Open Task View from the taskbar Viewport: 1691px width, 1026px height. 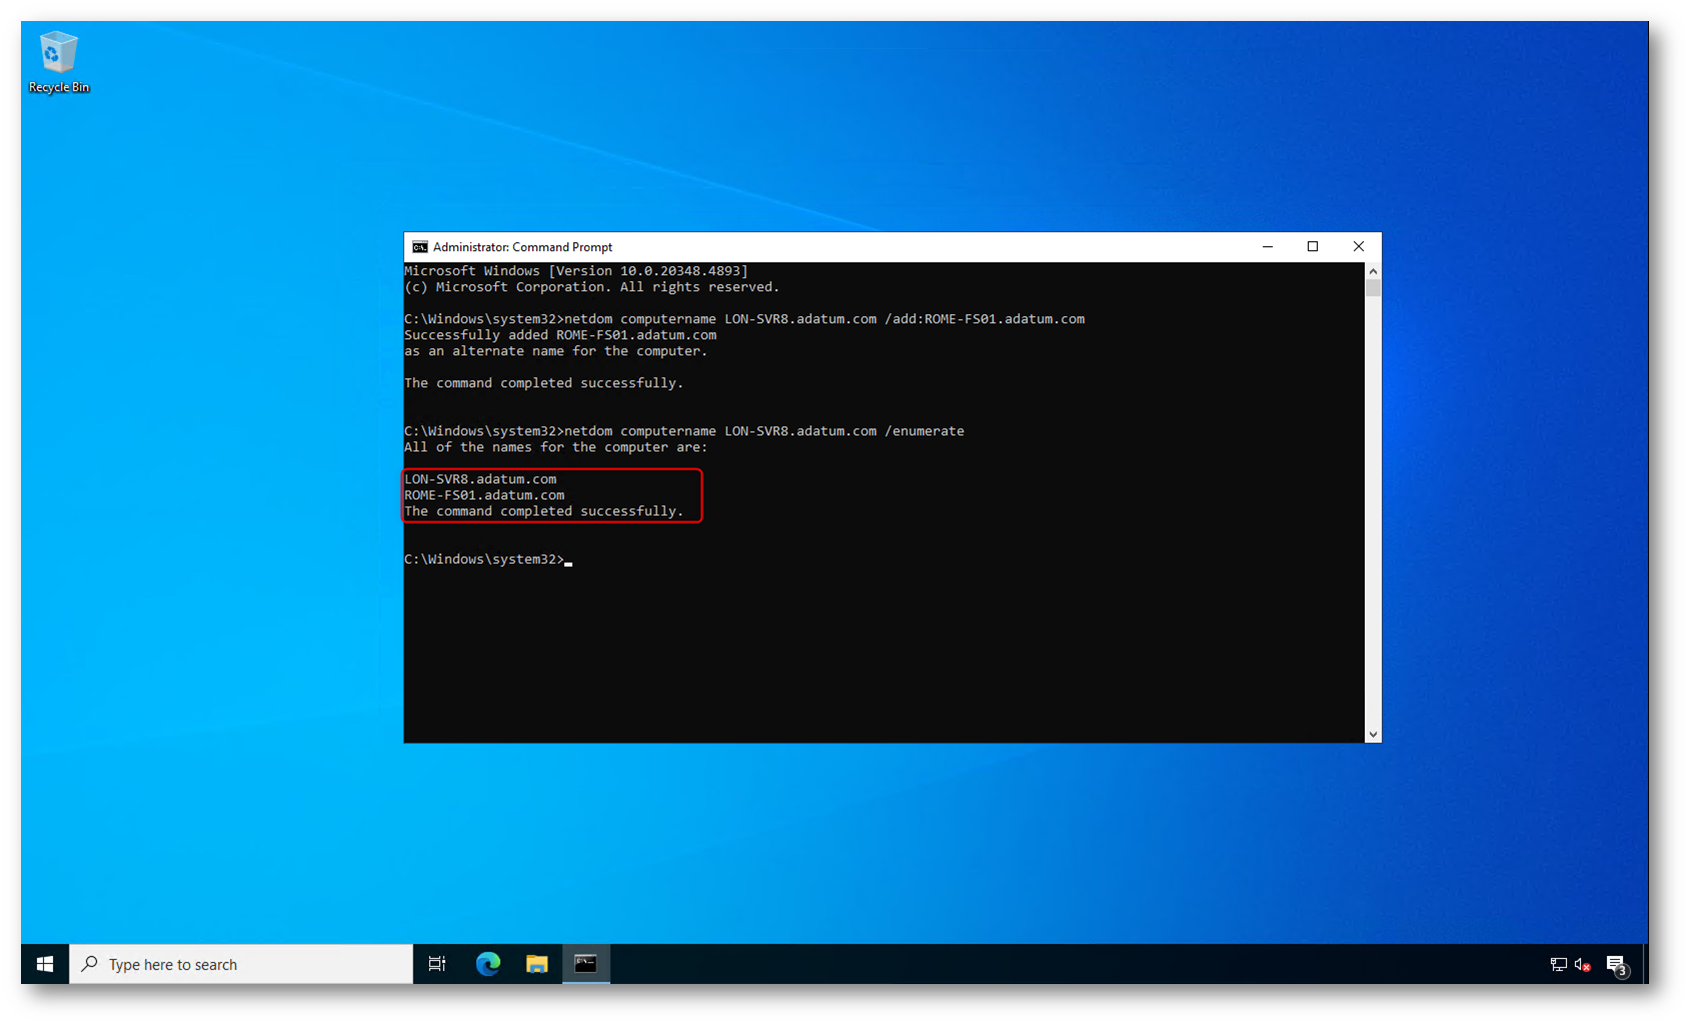point(437,964)
